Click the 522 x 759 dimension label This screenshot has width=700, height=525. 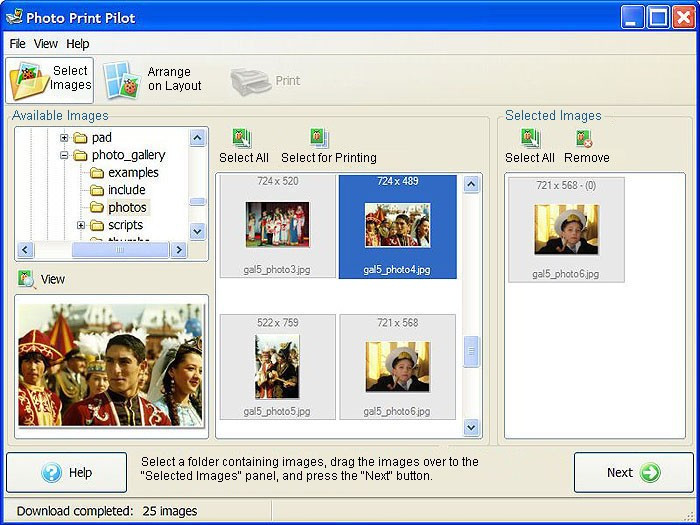[278, 322]
